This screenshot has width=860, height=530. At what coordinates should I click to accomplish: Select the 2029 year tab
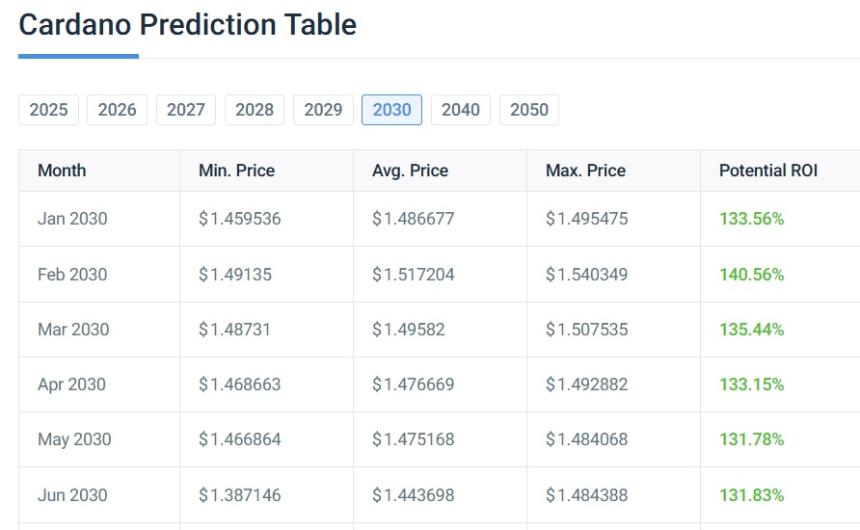click(323, 110)
